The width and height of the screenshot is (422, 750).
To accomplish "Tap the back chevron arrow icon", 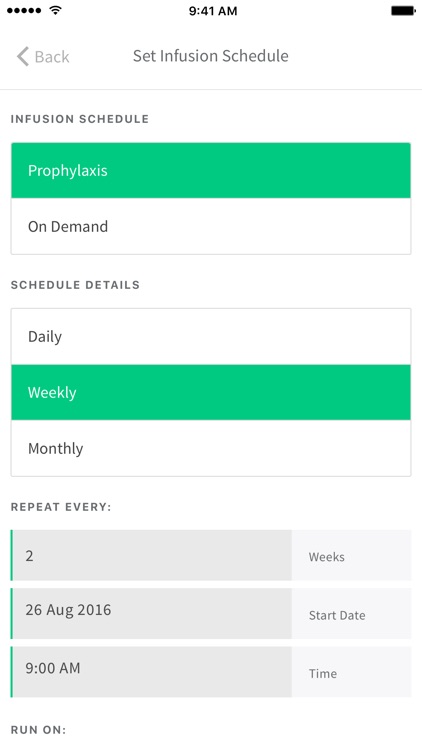I will click(x=22, y=56).
